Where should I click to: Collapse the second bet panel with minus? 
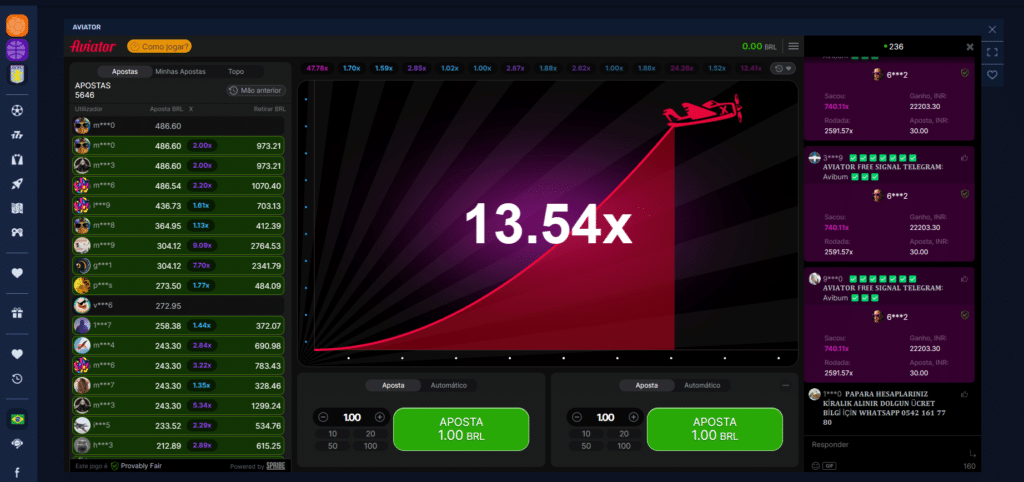pyautogui.click(x=785, y=385)
